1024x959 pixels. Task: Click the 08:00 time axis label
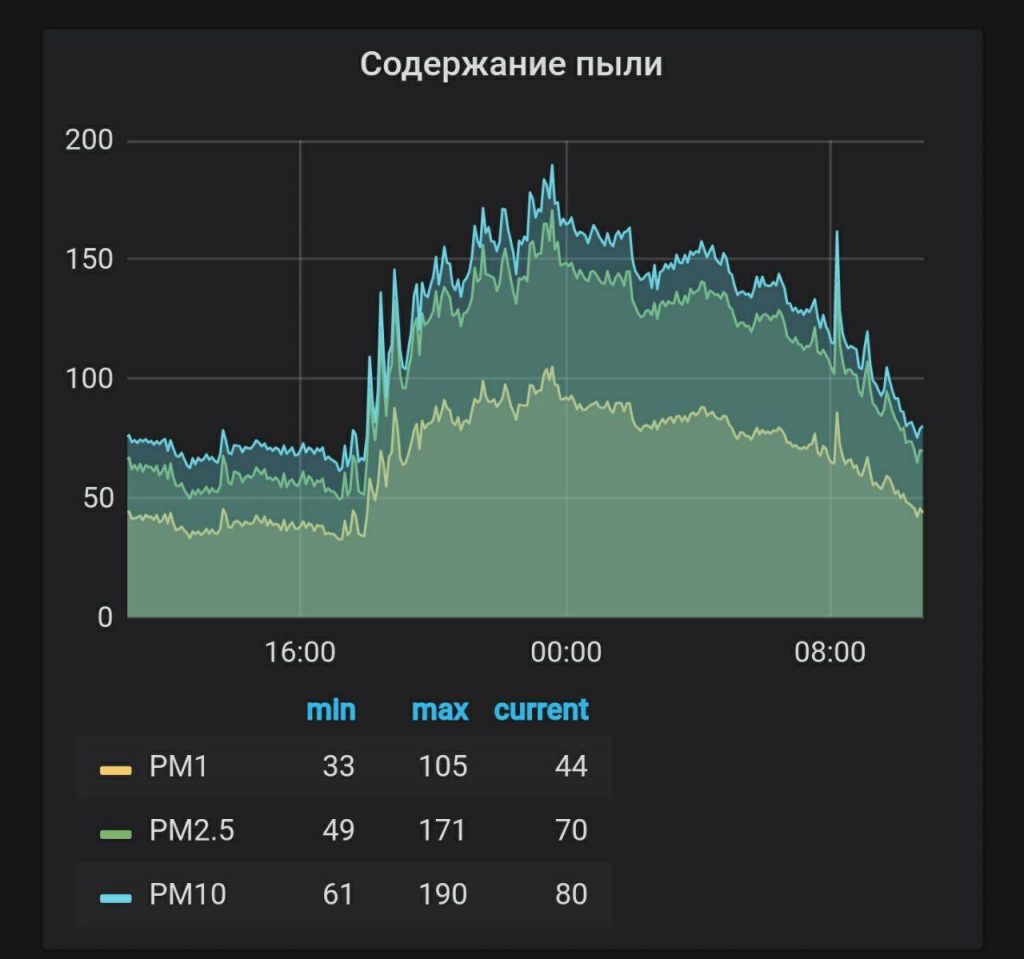pos(830,653)
